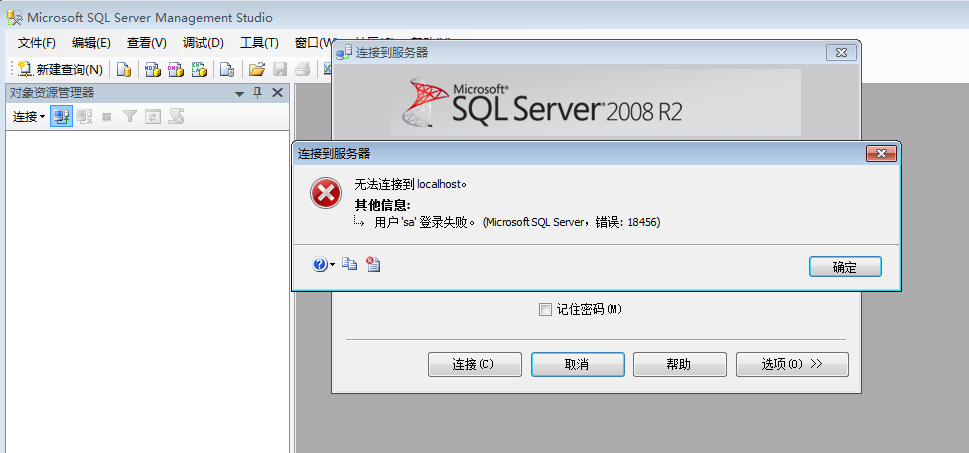Click the Refresh icon in Object Explorer
The image size is (969, 453).
[153, 116]
